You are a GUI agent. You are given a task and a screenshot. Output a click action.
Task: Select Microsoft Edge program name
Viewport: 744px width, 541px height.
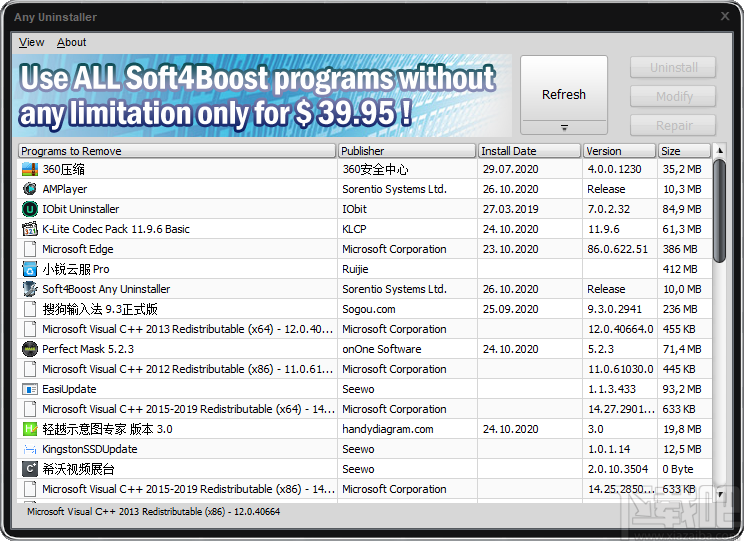click(78, 249)
